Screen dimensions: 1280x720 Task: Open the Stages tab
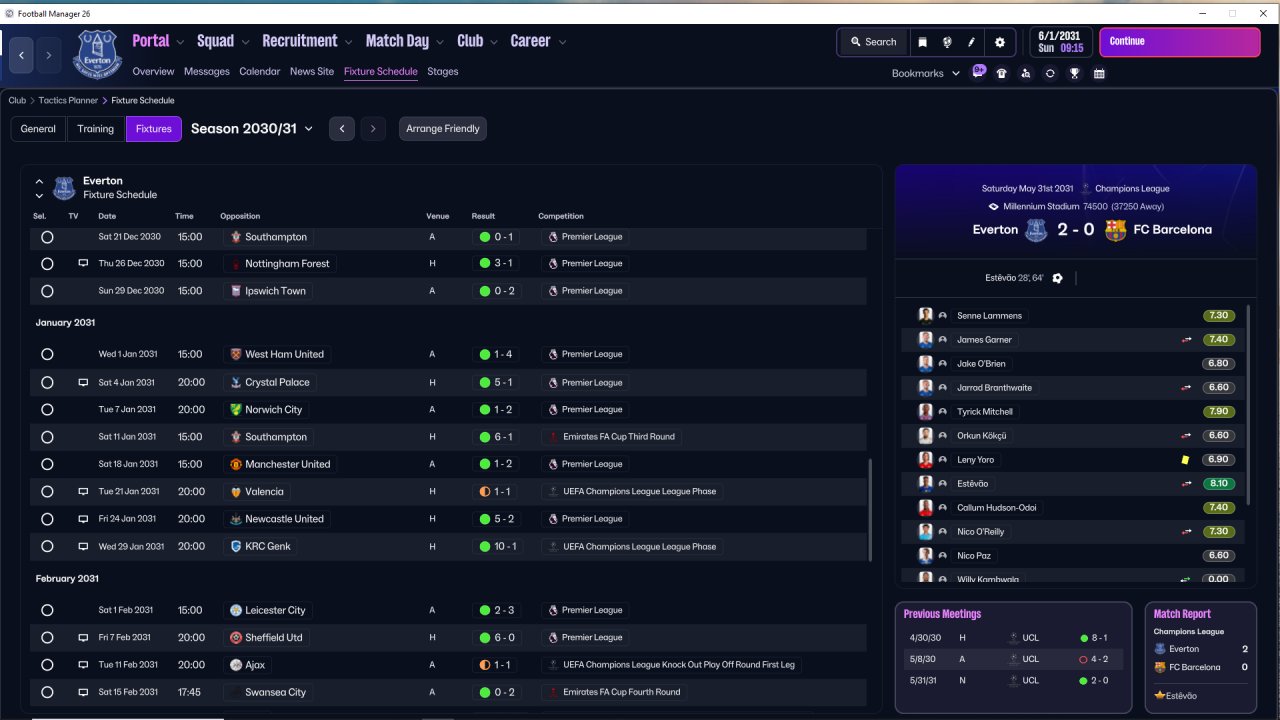[443, 72]
